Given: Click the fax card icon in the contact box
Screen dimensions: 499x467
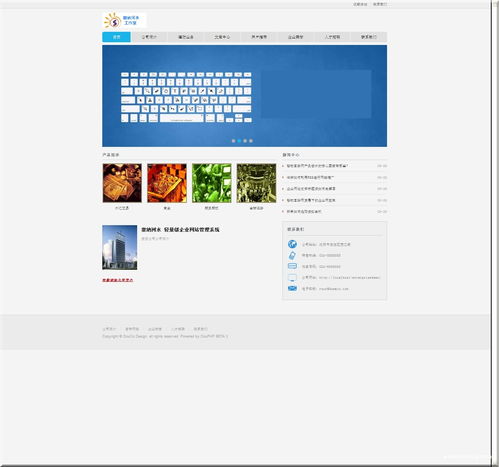Looking at the screenshot, I should point(292,266).
